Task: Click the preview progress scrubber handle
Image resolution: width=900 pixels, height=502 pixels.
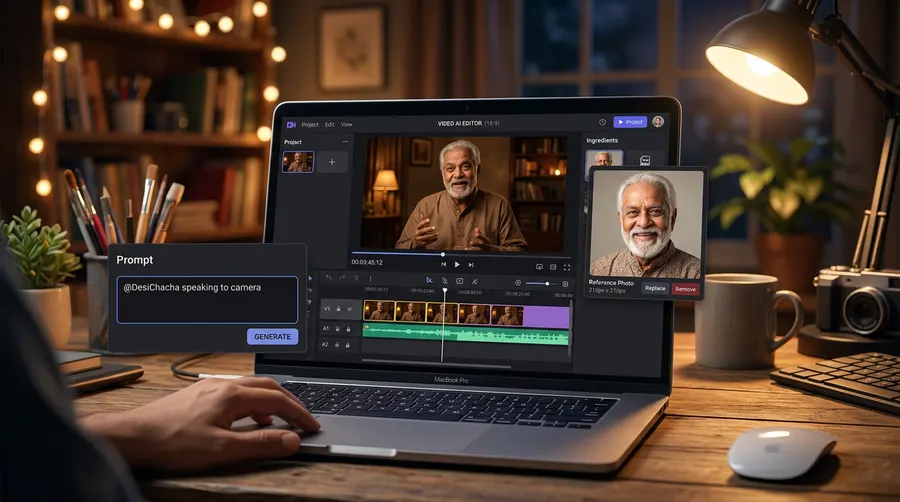Action: coord(443,254)
